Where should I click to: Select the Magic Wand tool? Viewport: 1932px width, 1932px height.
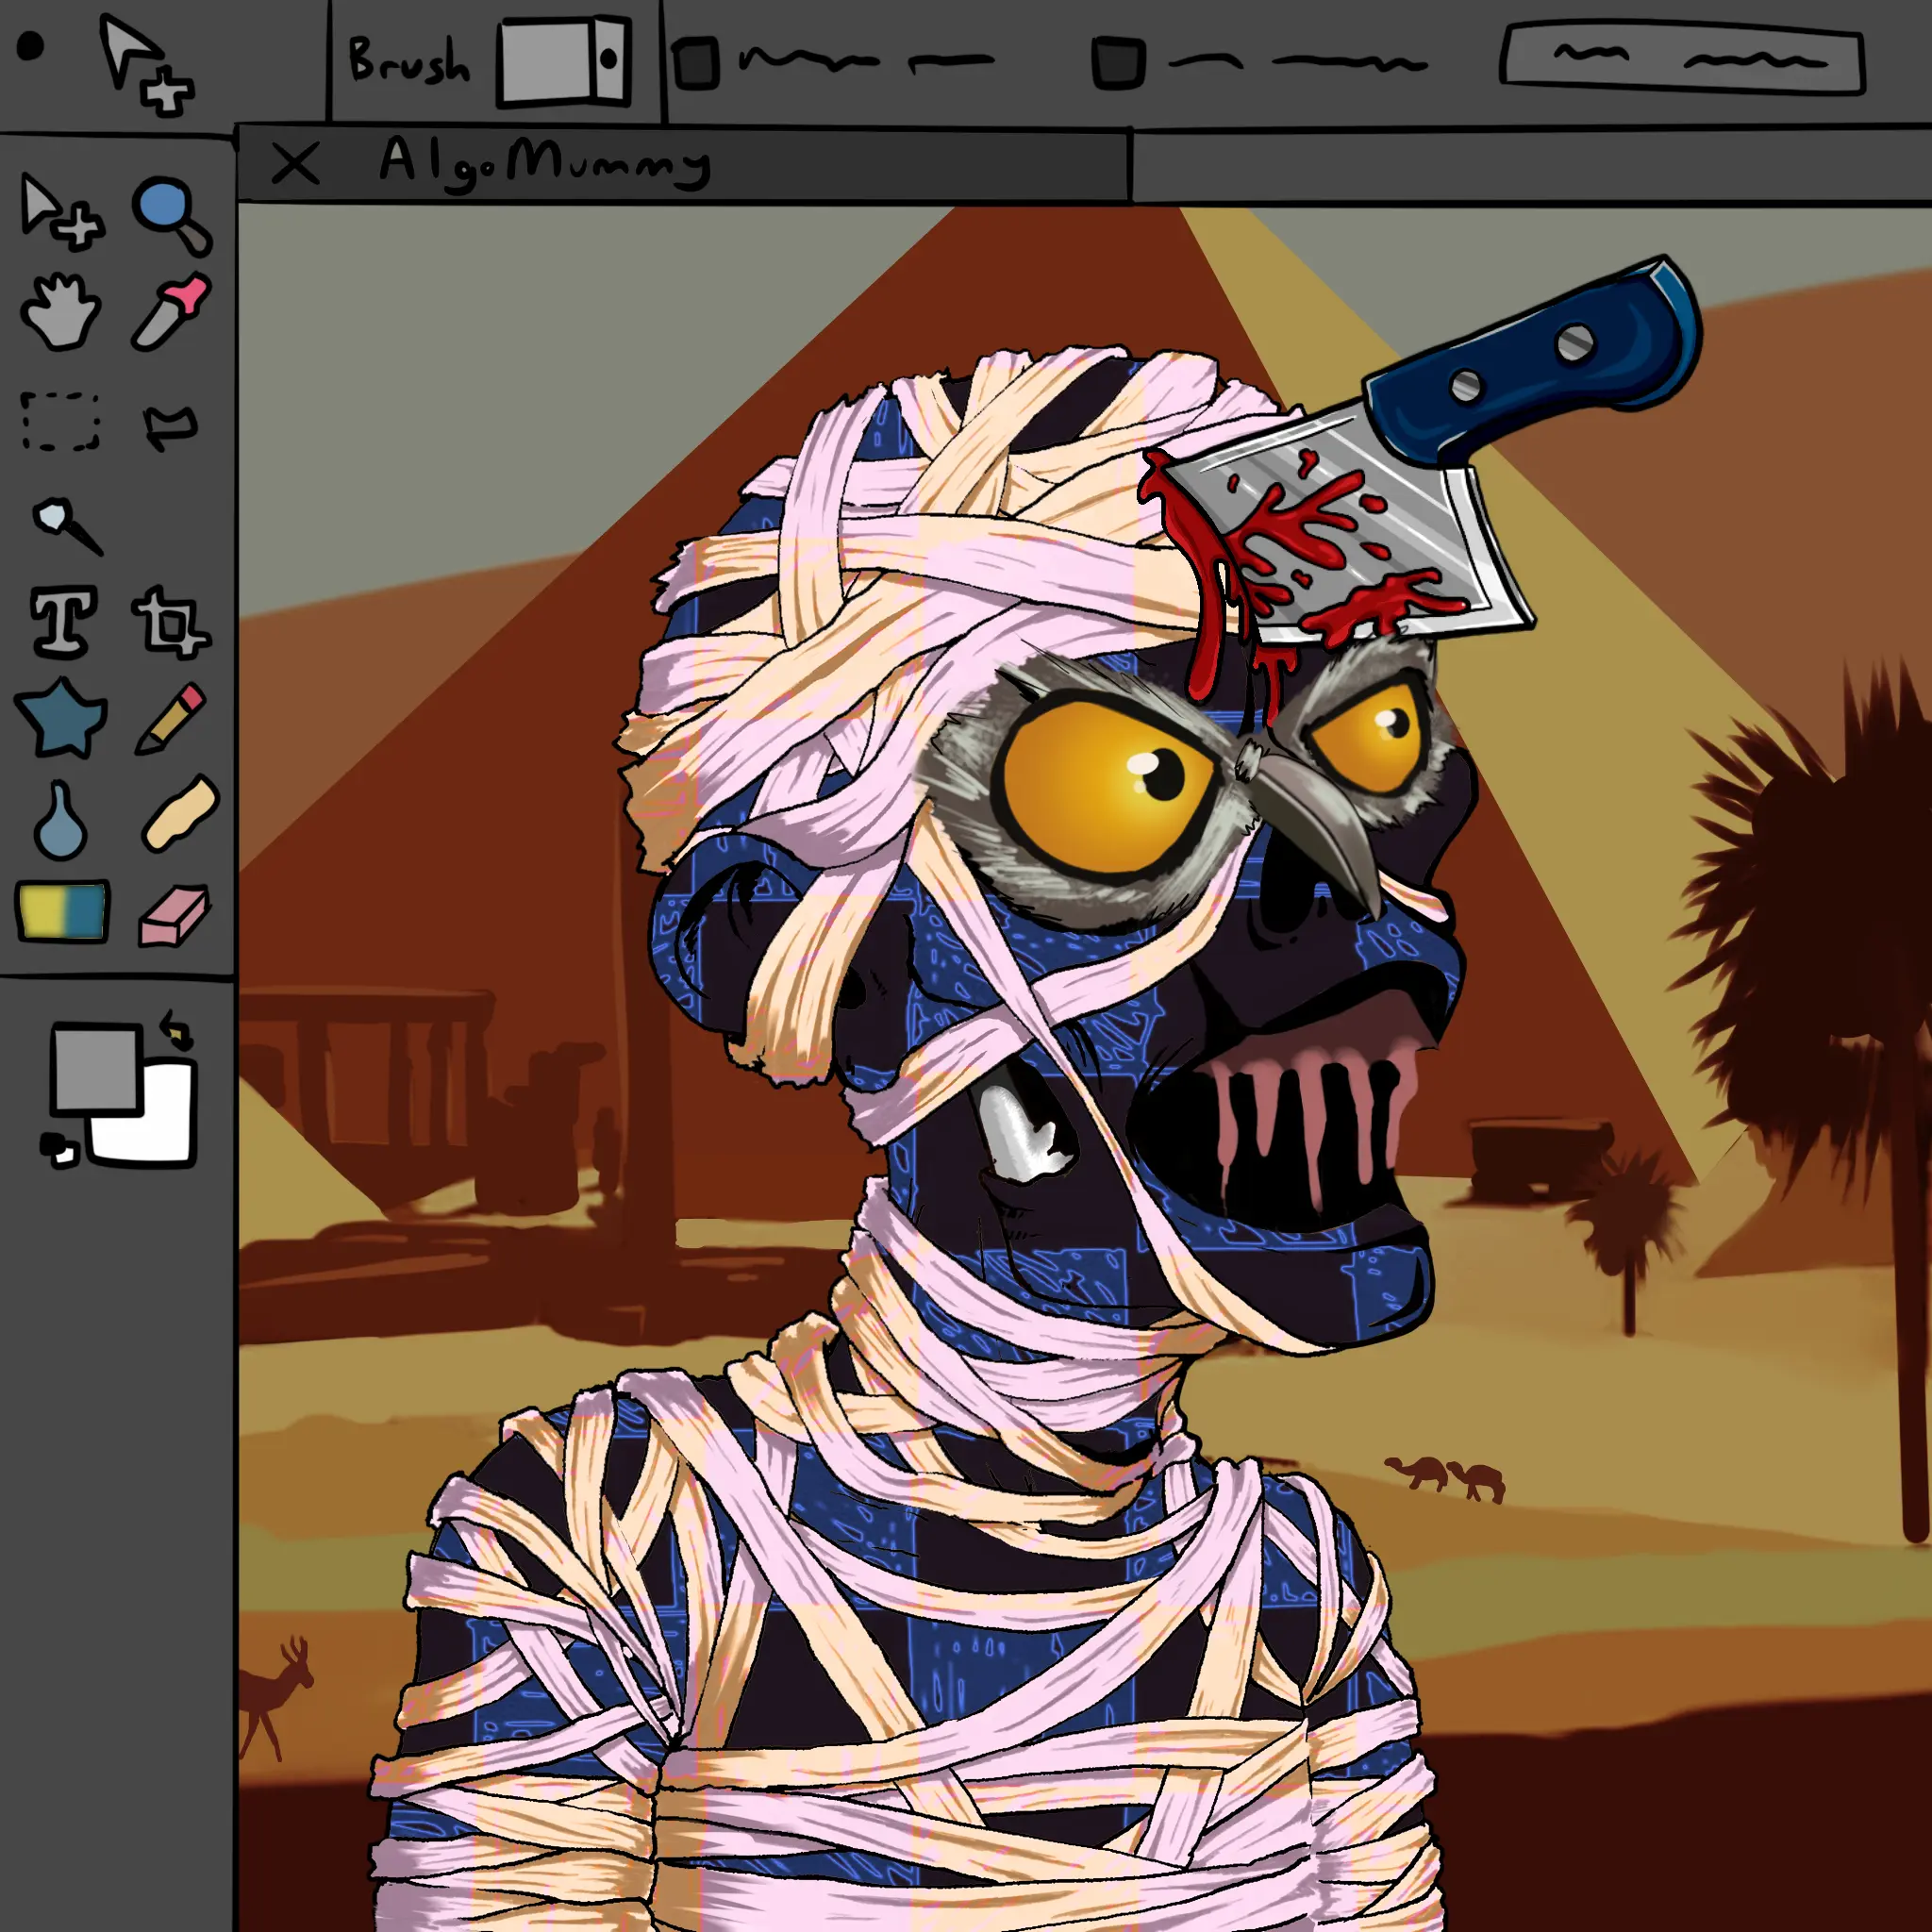click(x=66, y=525)
